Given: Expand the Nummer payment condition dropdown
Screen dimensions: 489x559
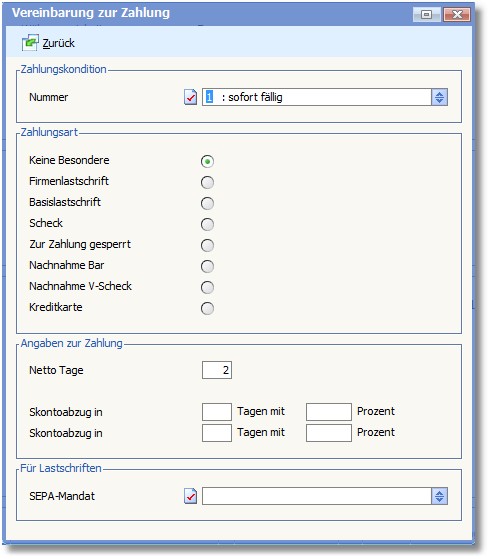Looking at the screenshot, I should [x=439, y=97].
